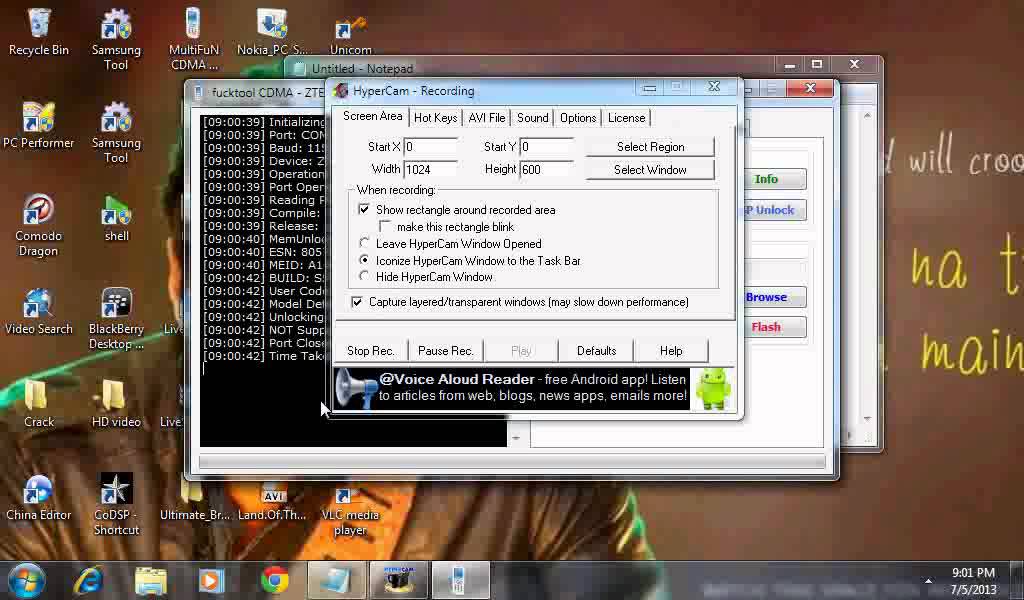Select Iconize HyperCam Window to Task Bar
This screenshot has width=1024, height=600.
coord(364,260)
